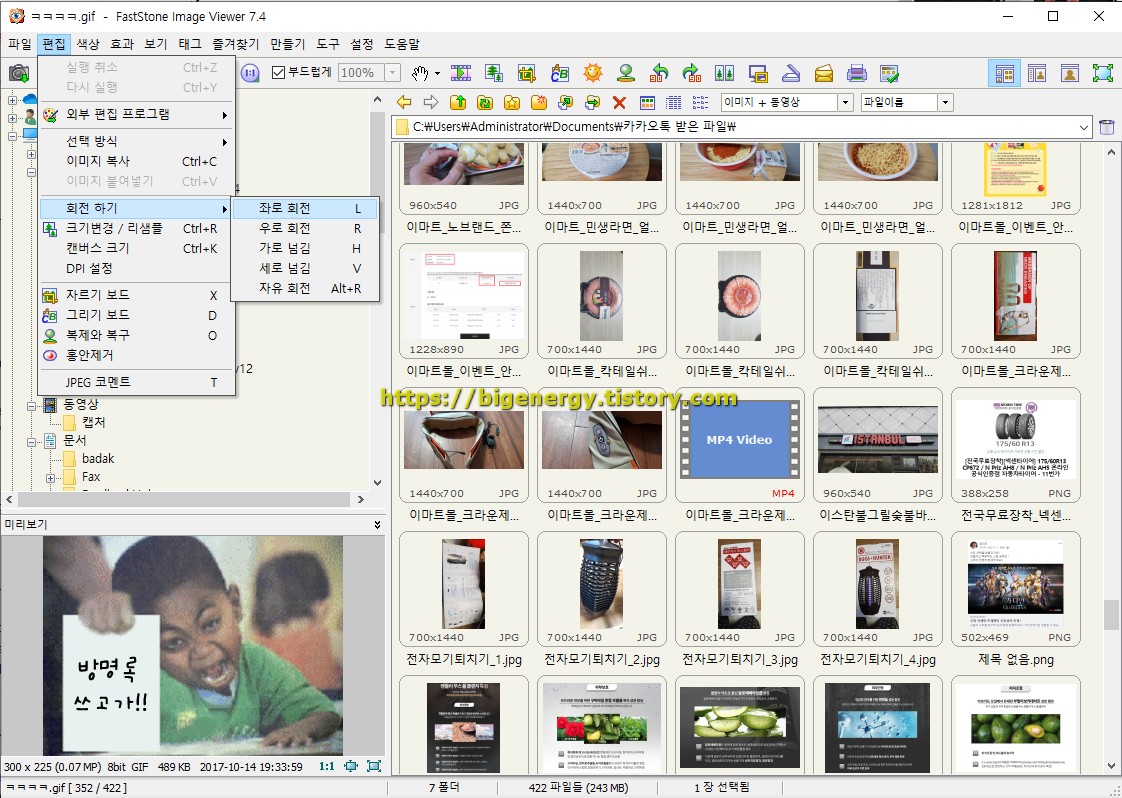Click the rotate right toolbar icon

pos(692,73)
